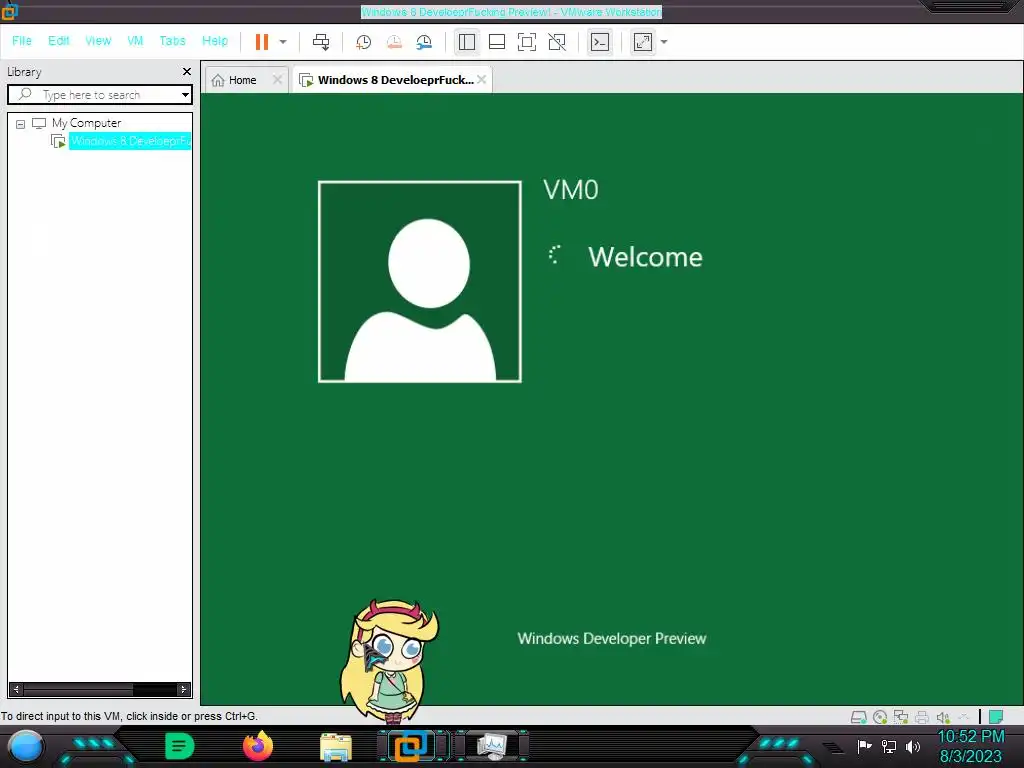Image resolution: width=1024 pixels, height=768 pixels.
Task: Click the sound card status icon
Action: tap(943, 718)
